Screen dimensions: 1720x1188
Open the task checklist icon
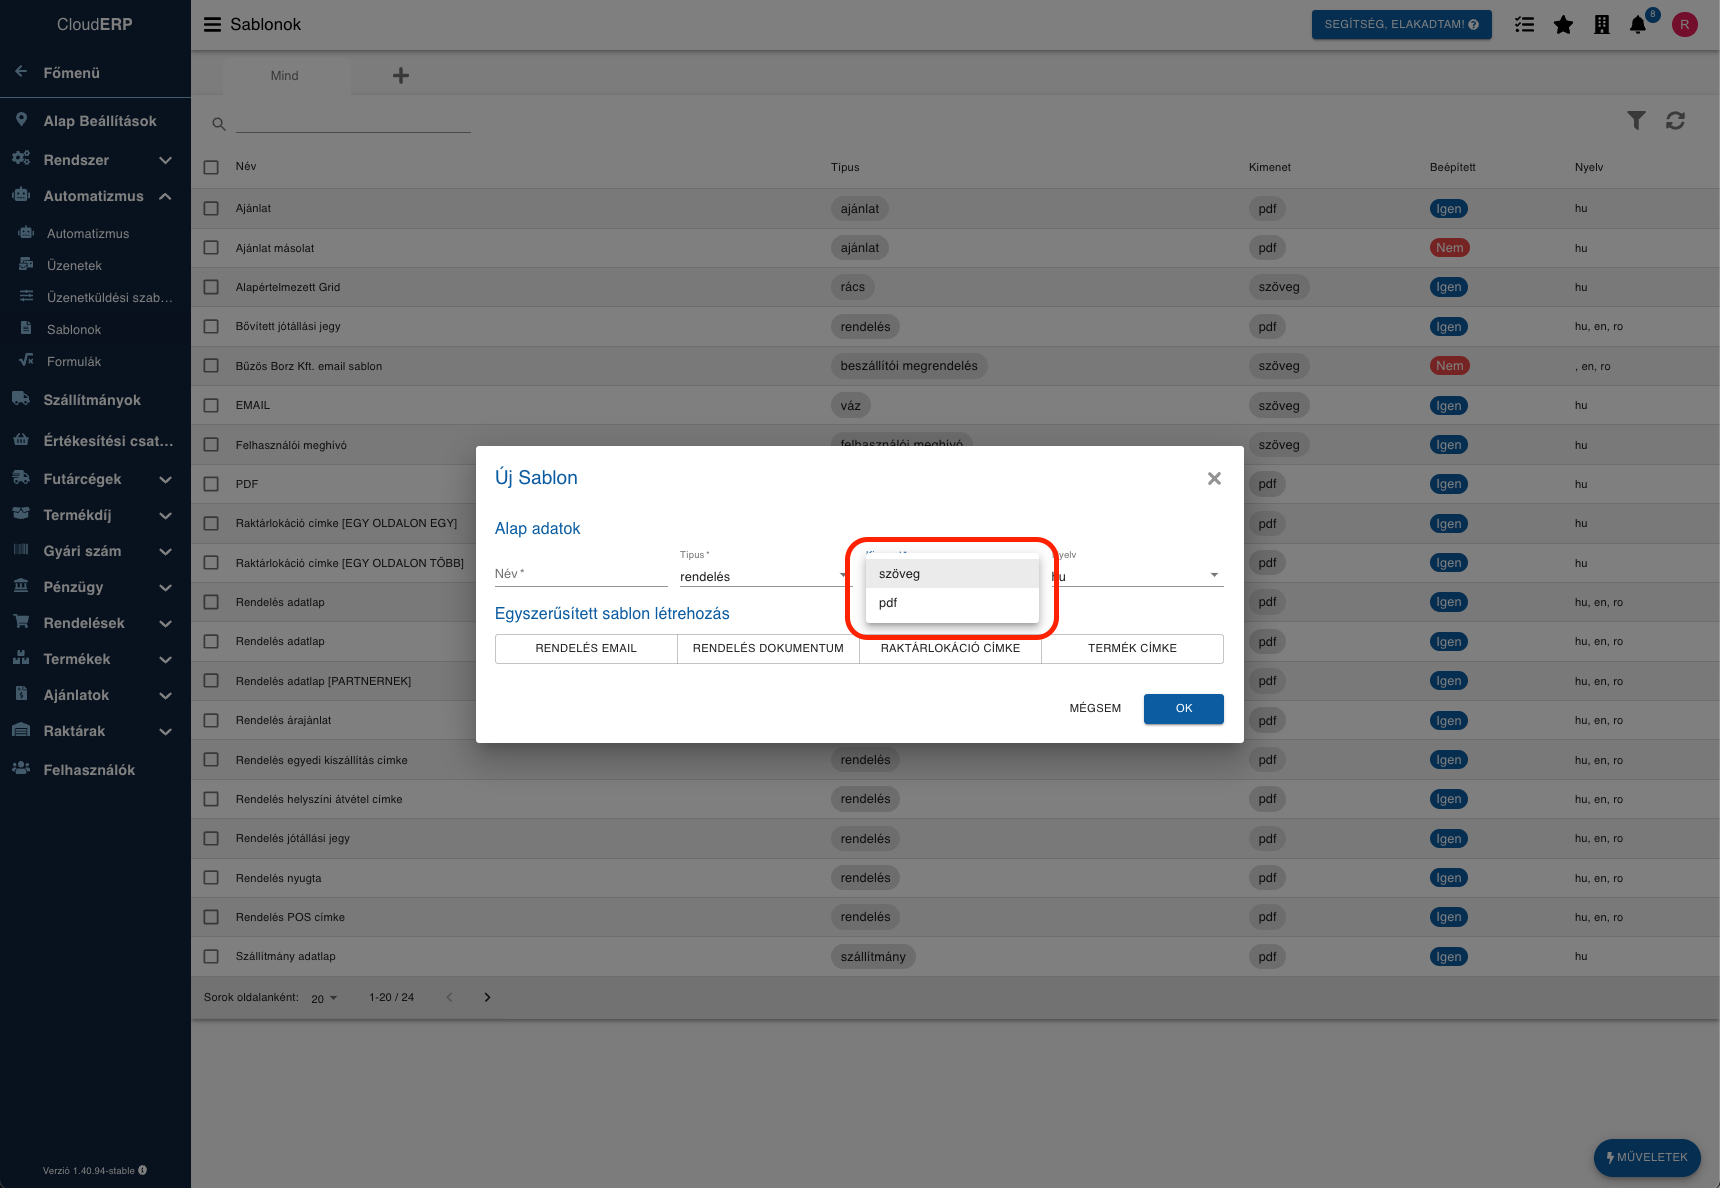click(1524, 25)
